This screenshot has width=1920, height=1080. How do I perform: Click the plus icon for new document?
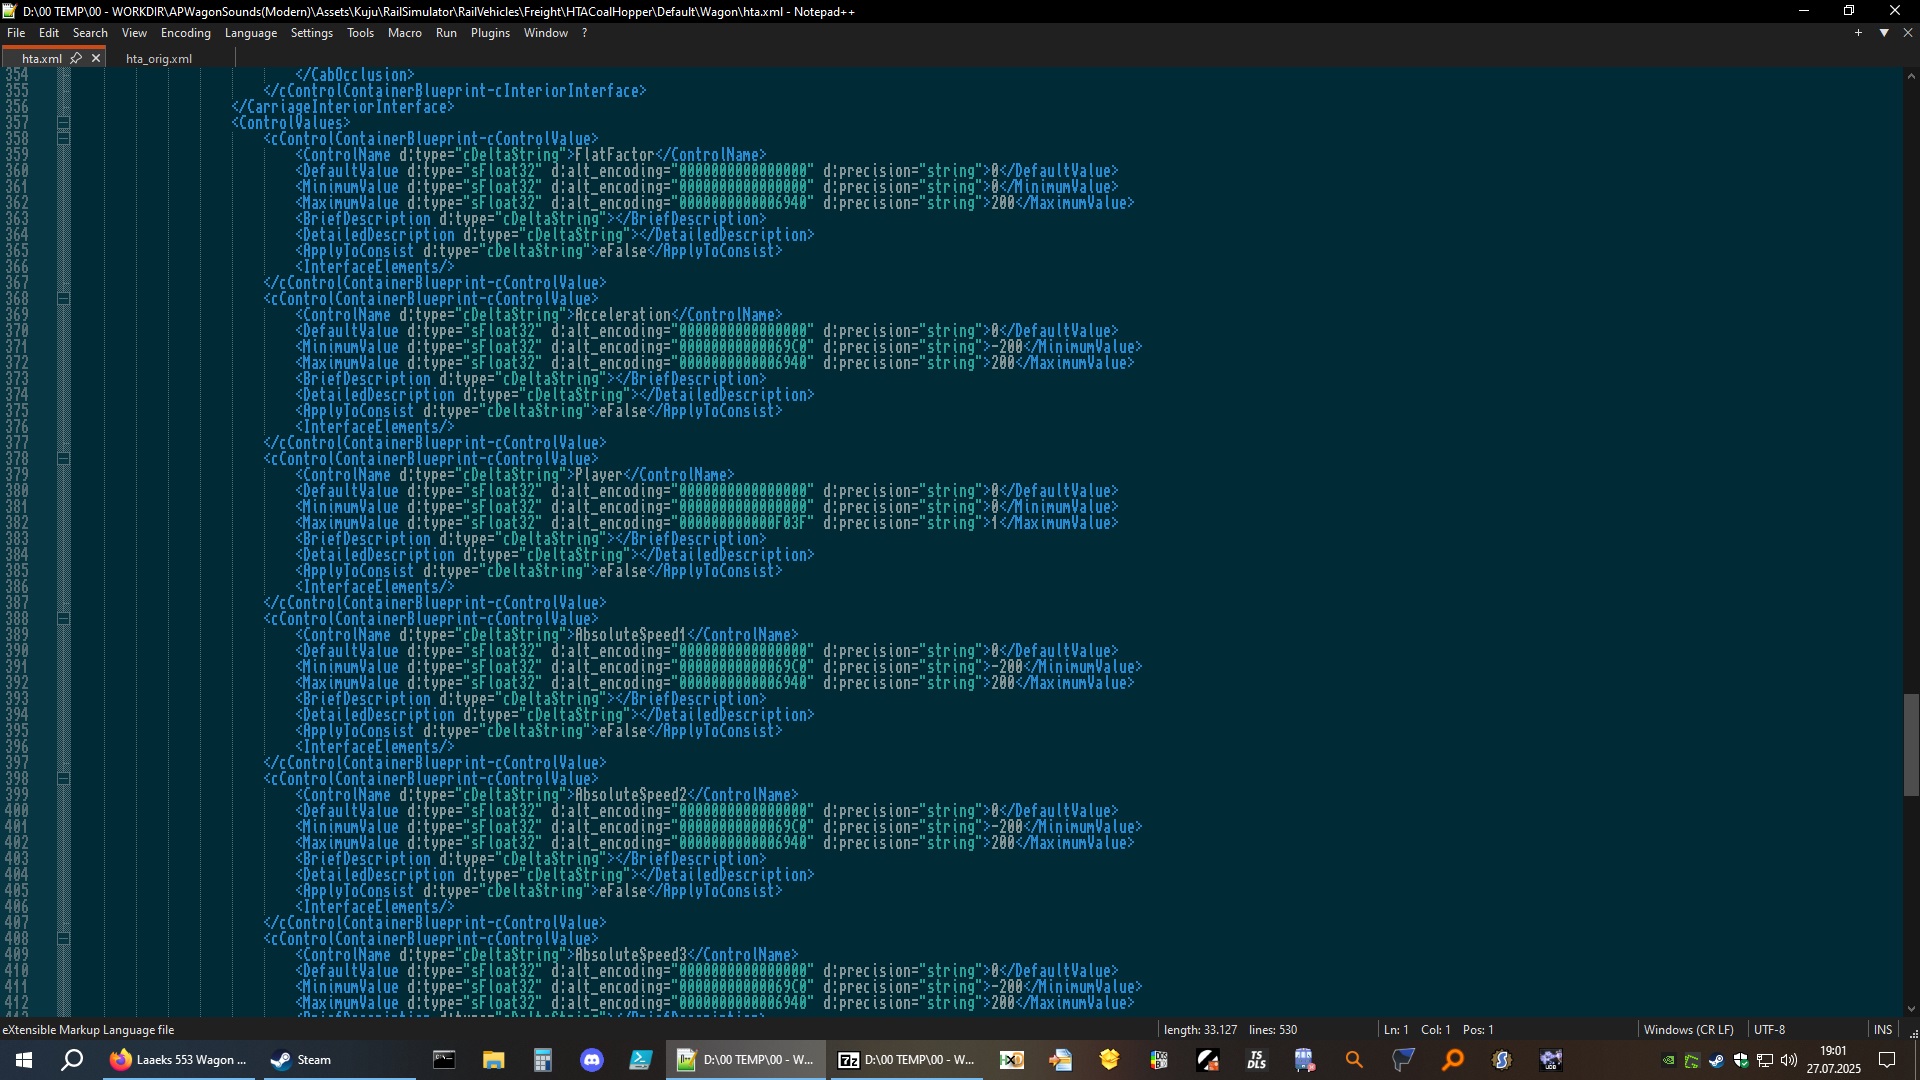click(1858, 33)
